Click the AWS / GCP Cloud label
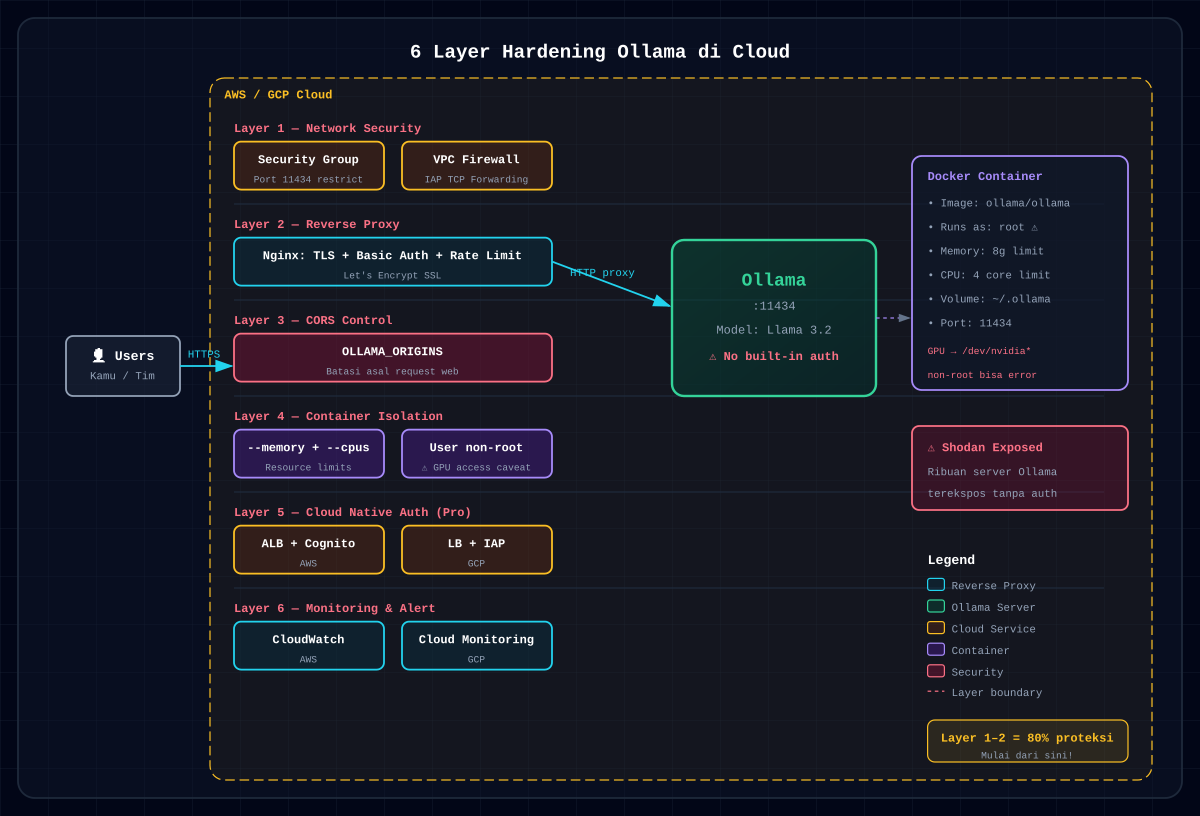The height and width of the screenshot is (816, 1200). point(278,95)
